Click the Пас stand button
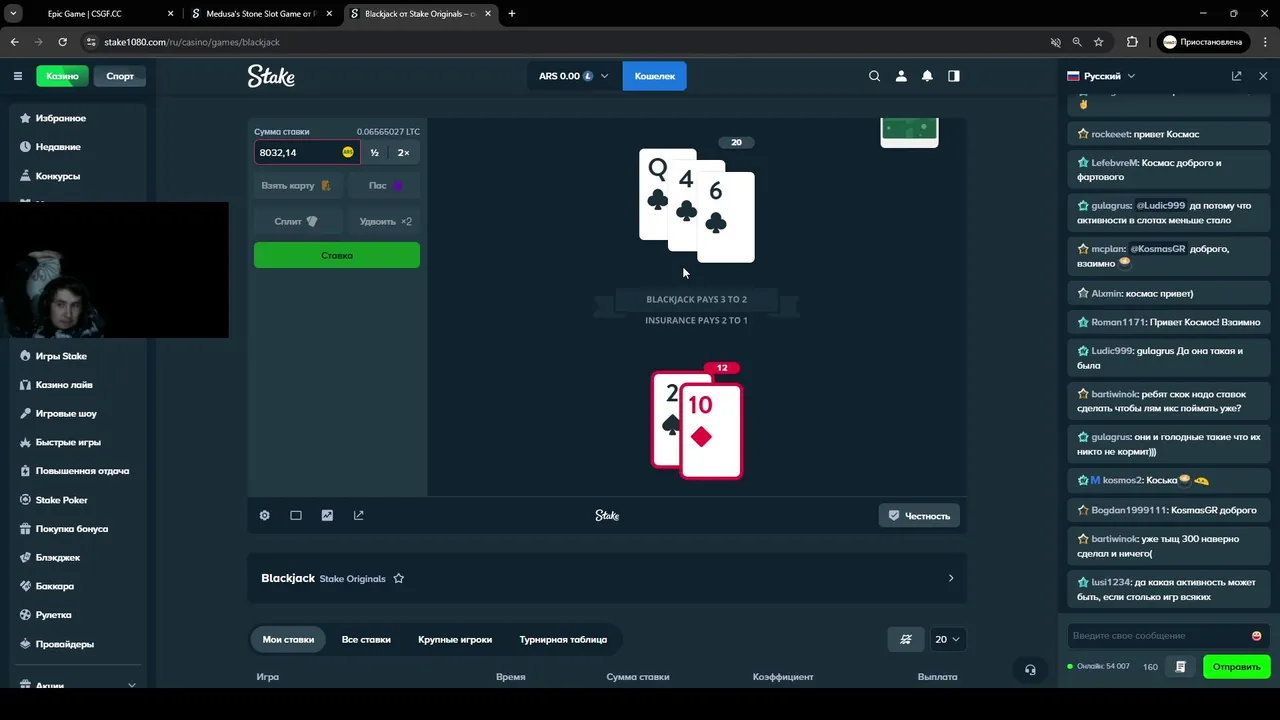The image size is (1280, 720). 385,186
